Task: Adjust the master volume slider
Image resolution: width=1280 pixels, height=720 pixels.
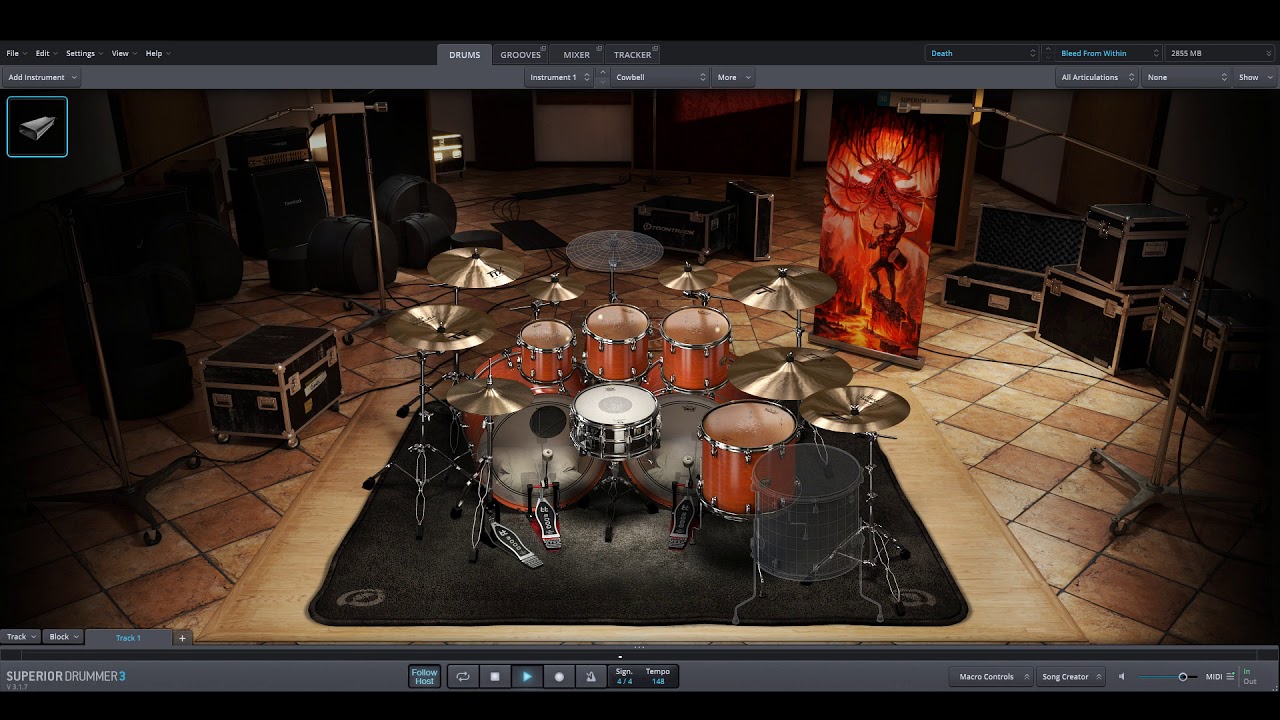Action: tap(1182, 677)
